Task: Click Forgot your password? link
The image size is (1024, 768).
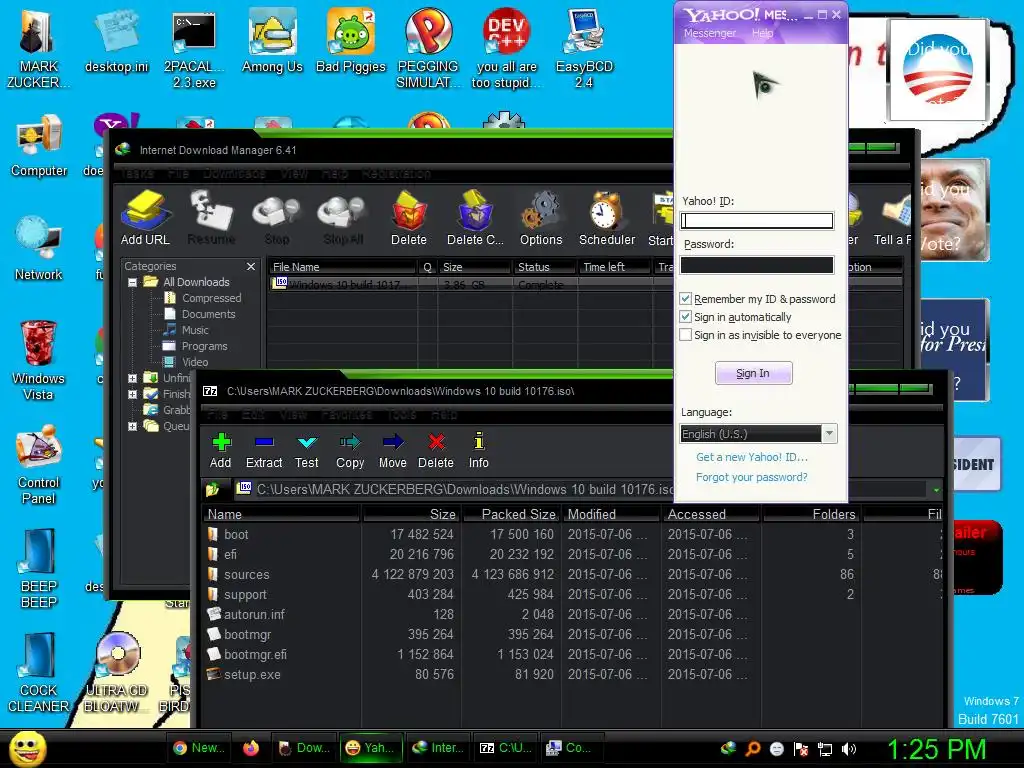Action: pos(752,477)
